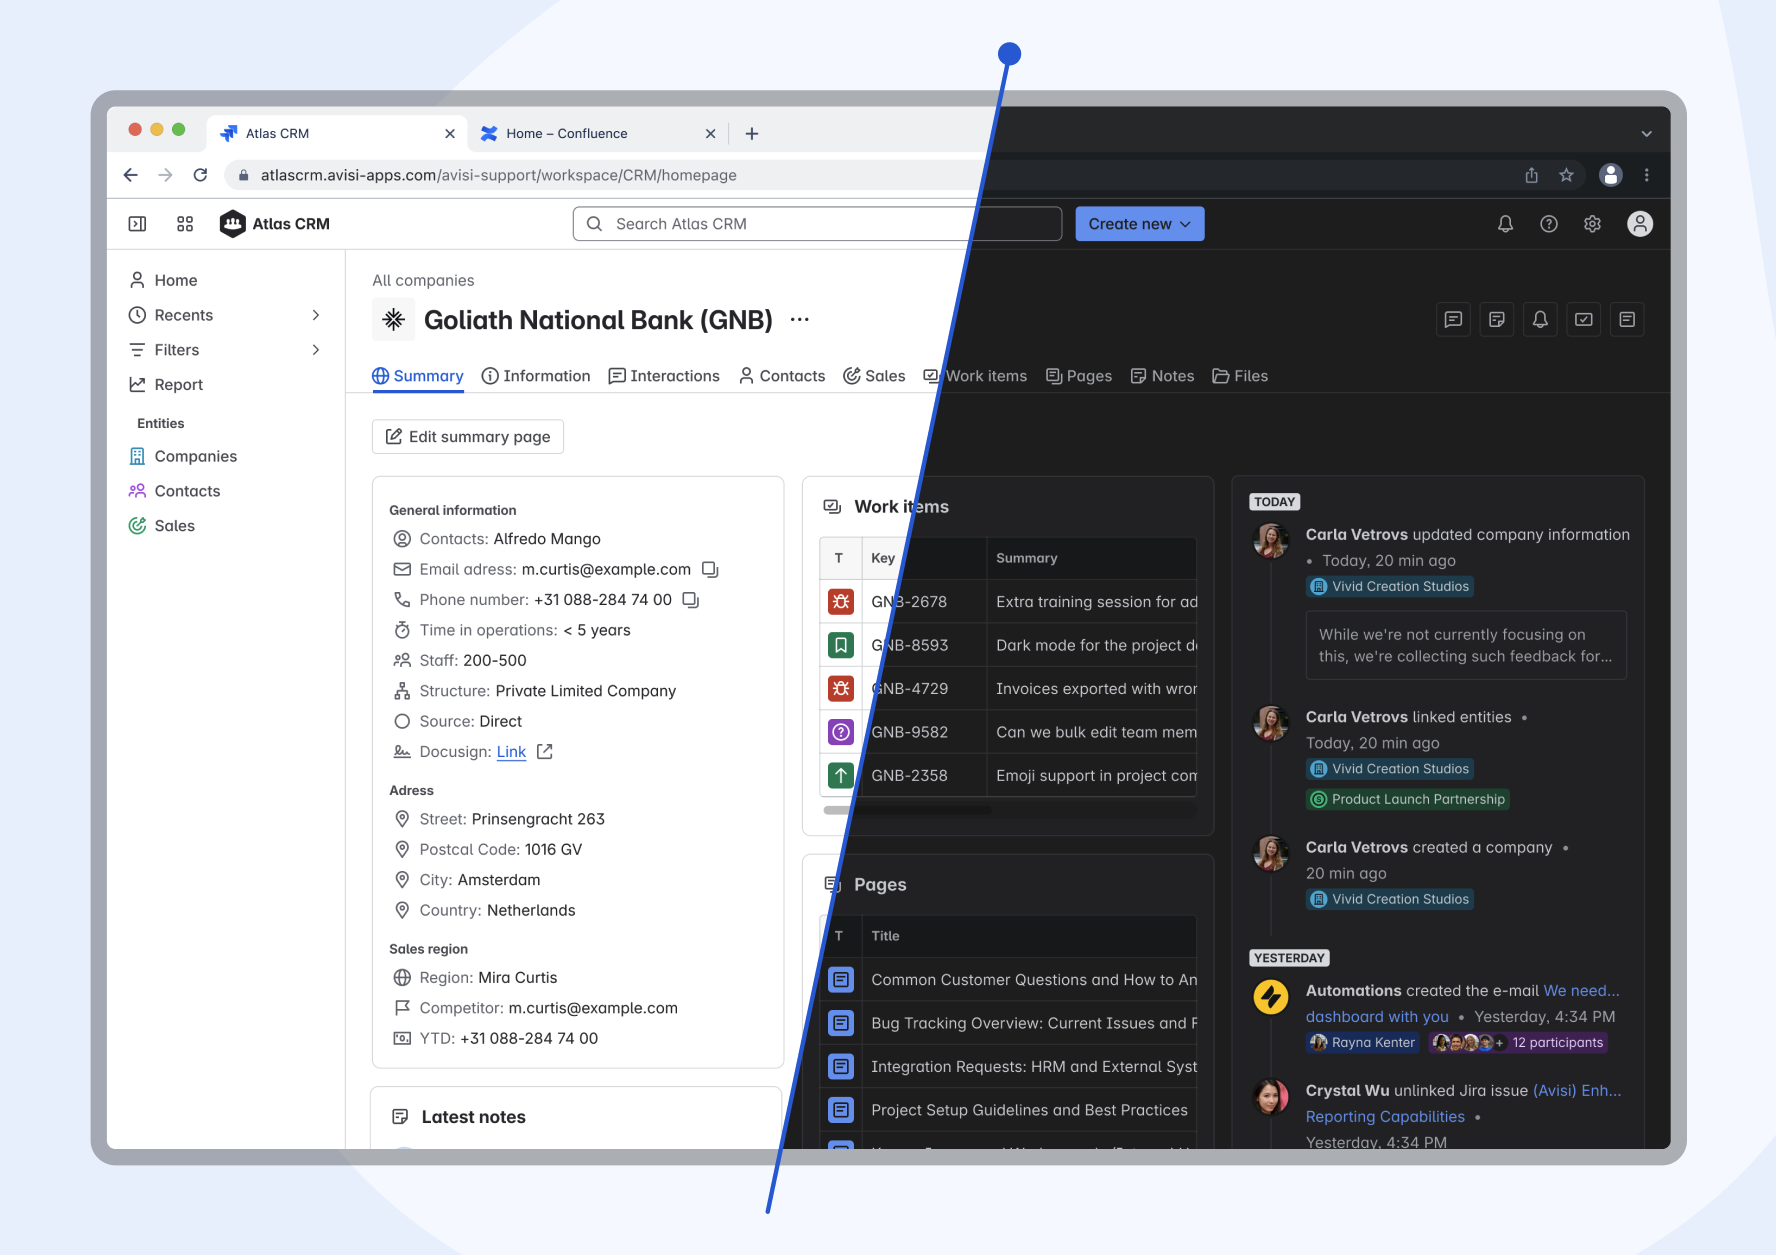Image resolution: width=1776 pixels, height=1255 pixels.
Task: Click the Vivid Creation Studios tag under updated company
Action: [1390, 587]
